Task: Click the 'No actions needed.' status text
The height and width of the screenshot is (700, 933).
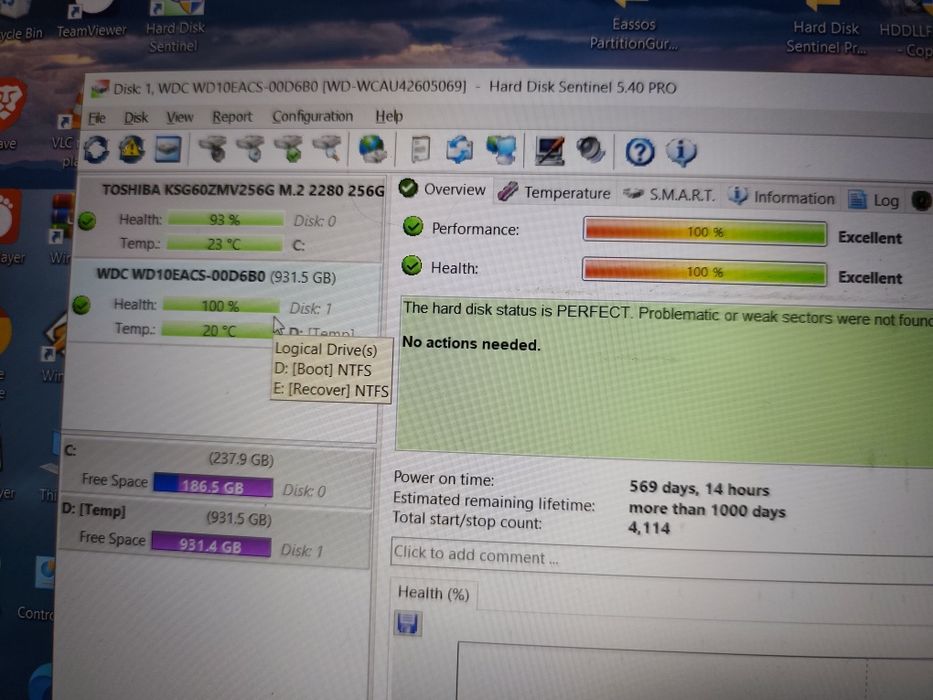Action: pos(471,343)
